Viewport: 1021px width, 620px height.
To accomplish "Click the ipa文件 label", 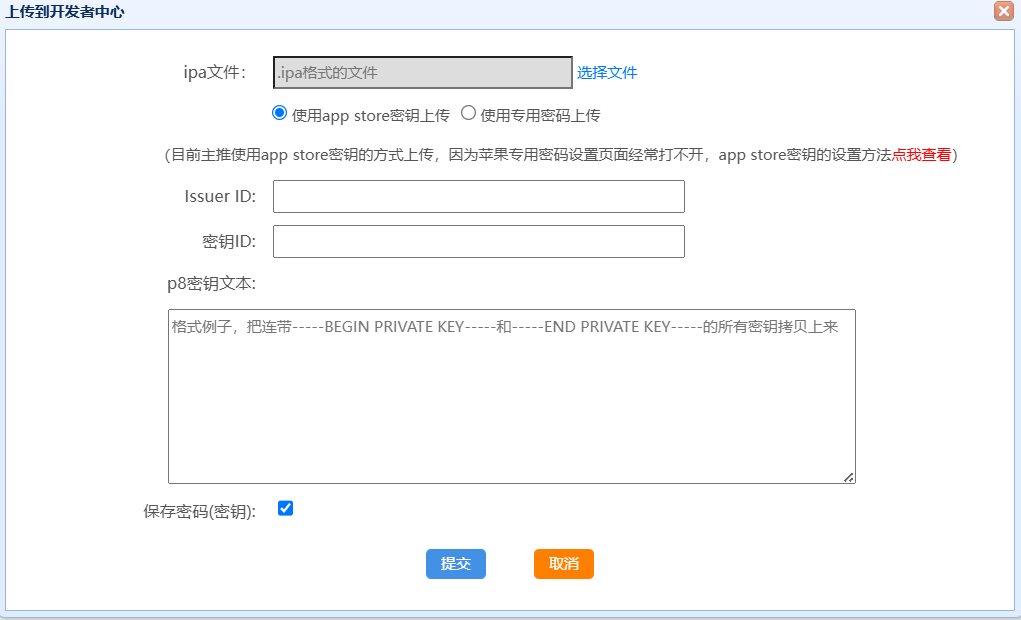I will (215, 72).
